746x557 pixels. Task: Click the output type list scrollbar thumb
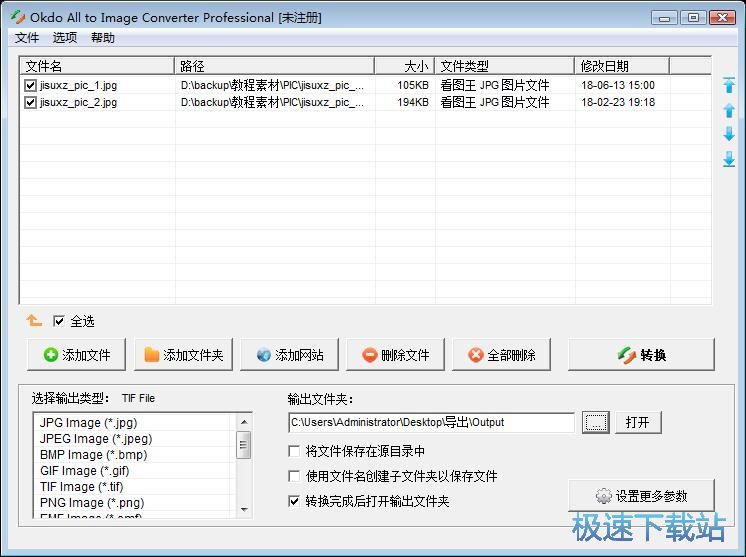(x=244, y=445)
